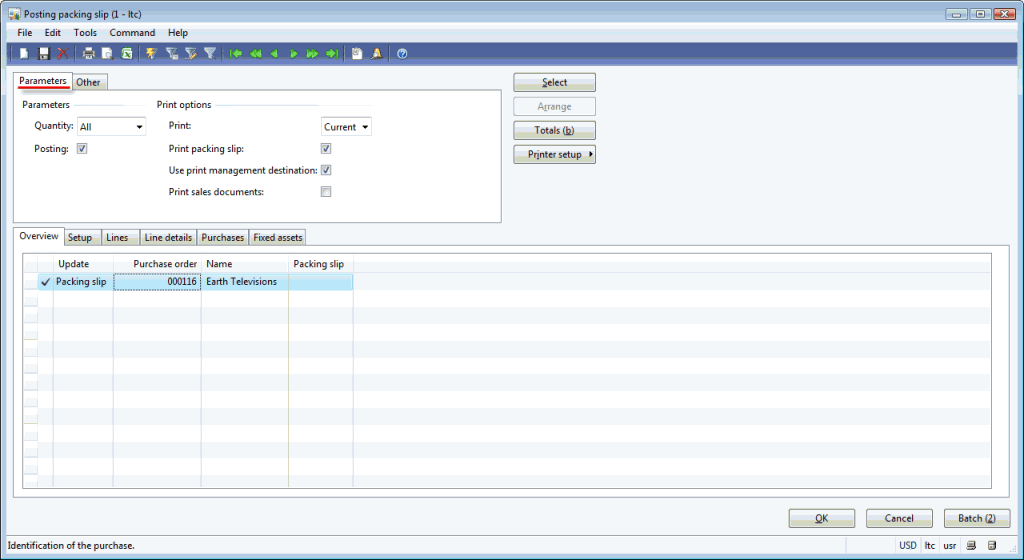
Task: Open Help with the question-mark icon
Action: coord(402,54)
